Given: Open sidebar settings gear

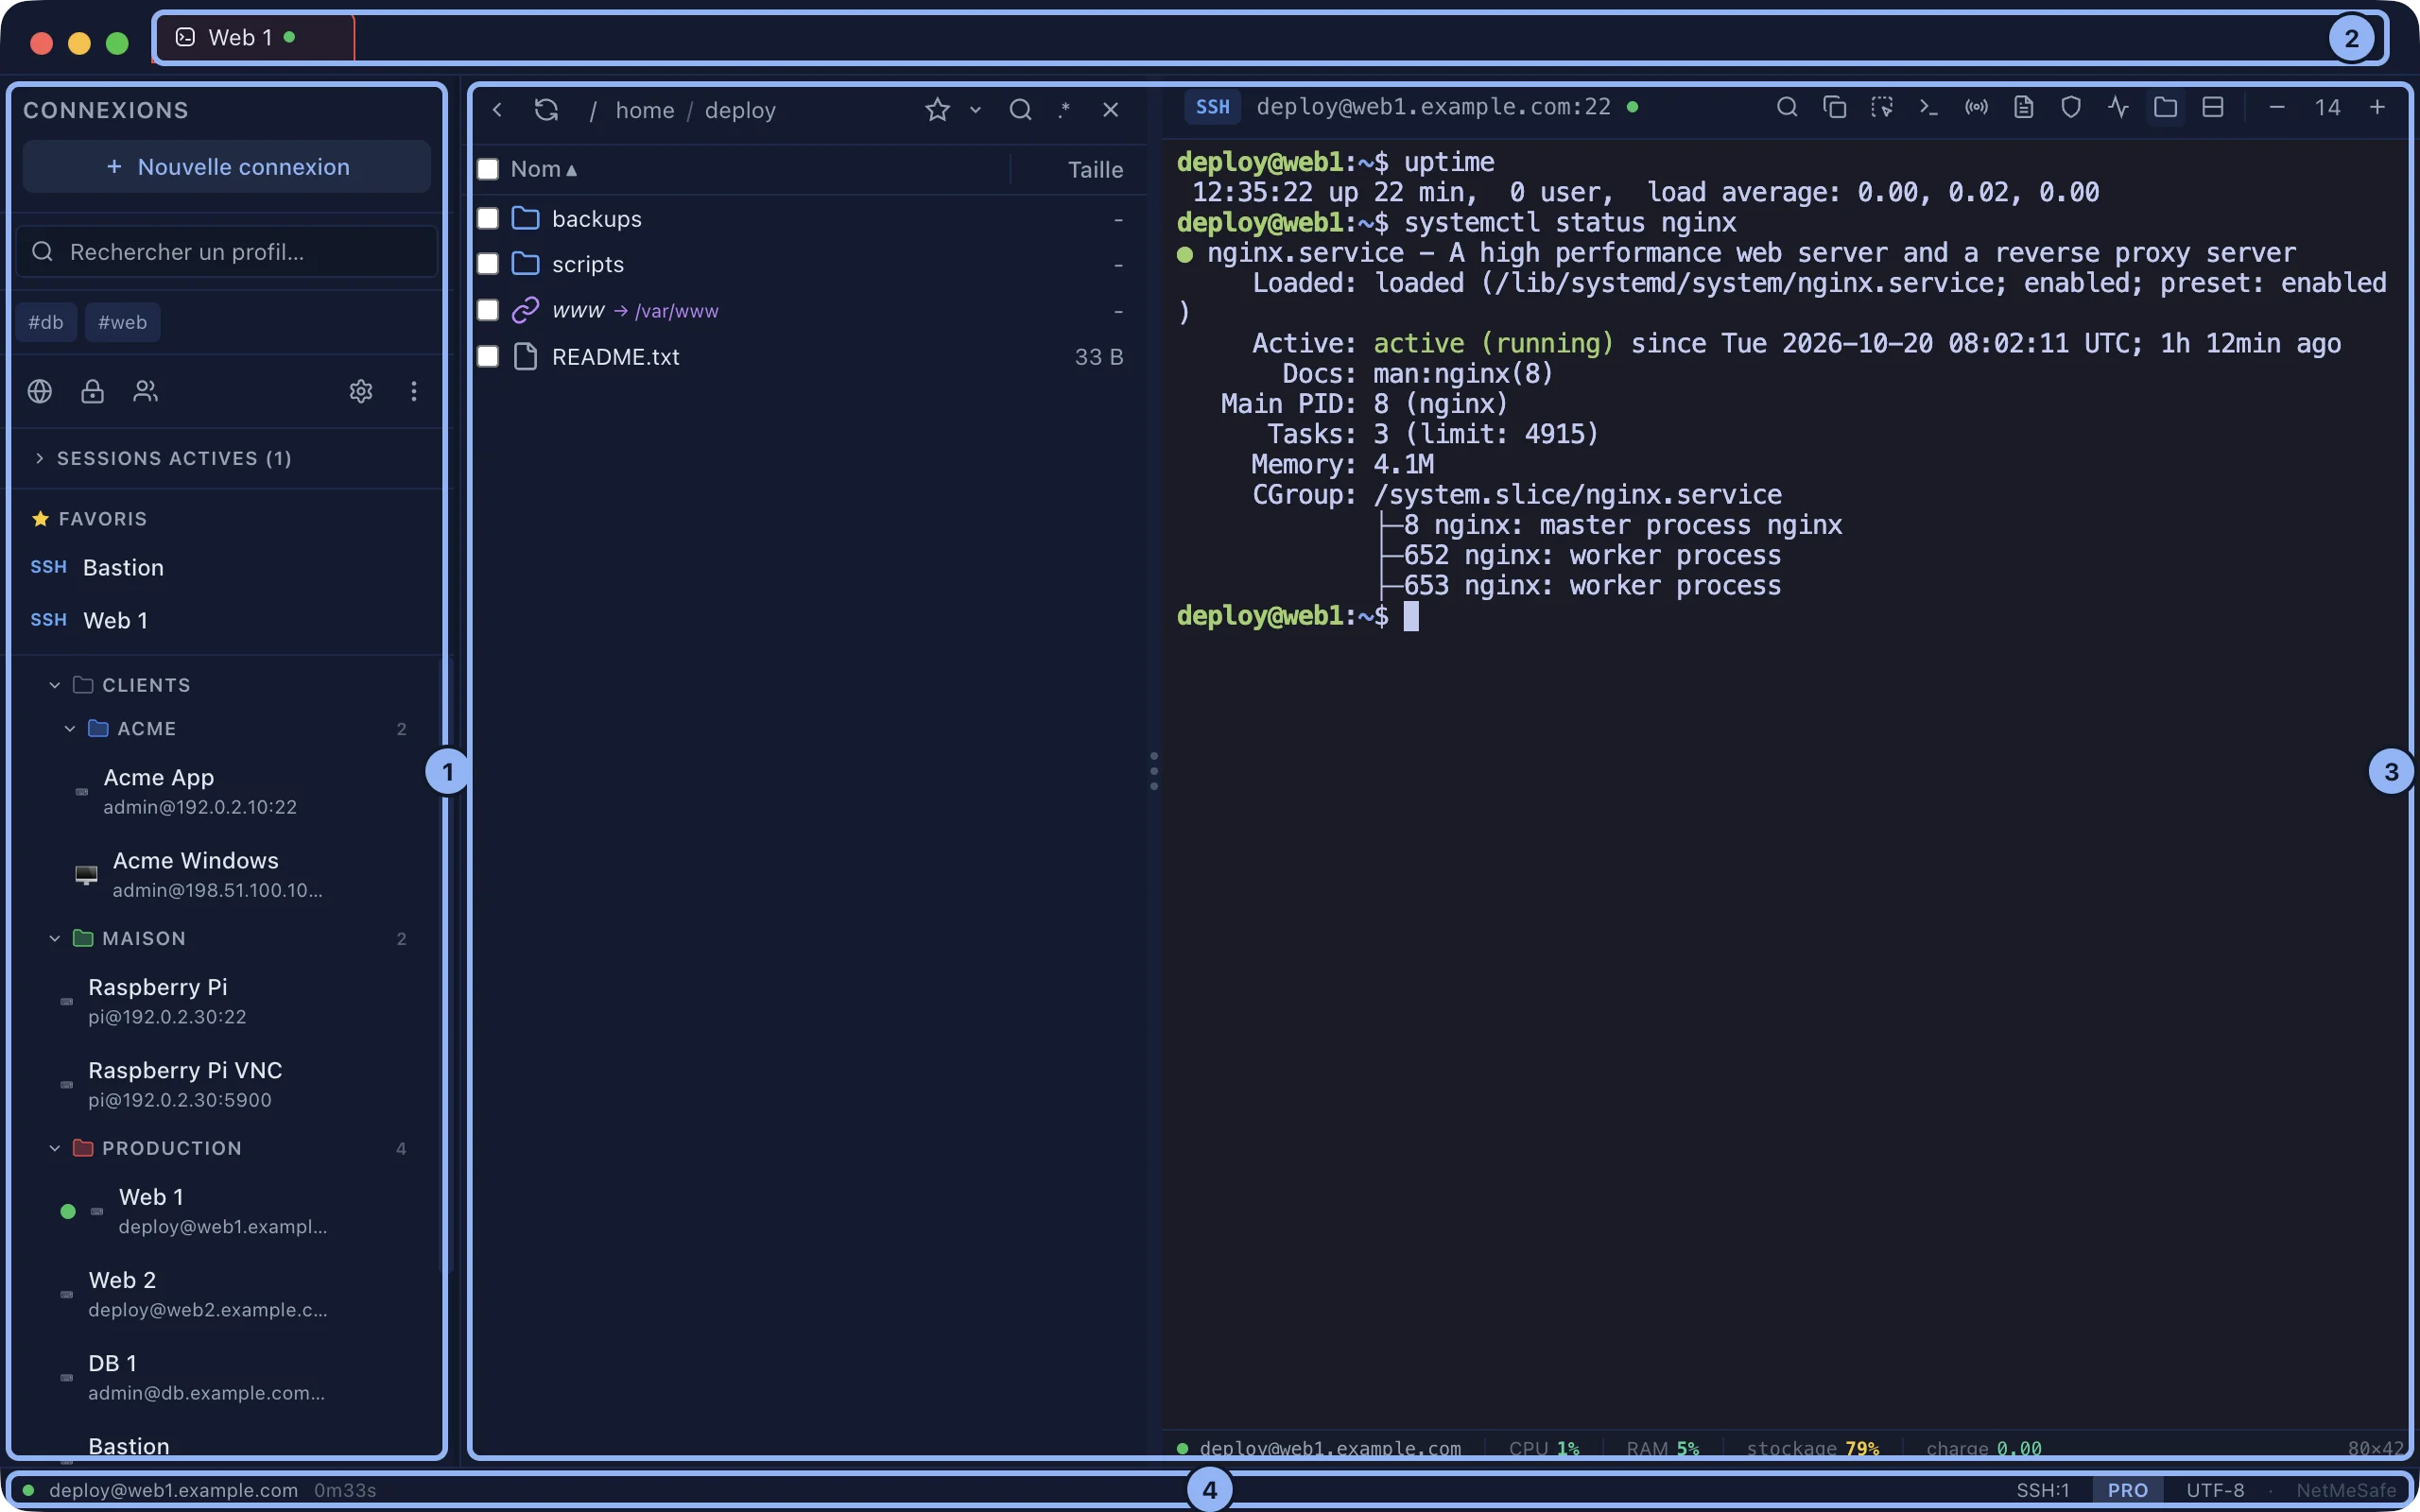Looking at the screenshot, I should coord(361,391).
